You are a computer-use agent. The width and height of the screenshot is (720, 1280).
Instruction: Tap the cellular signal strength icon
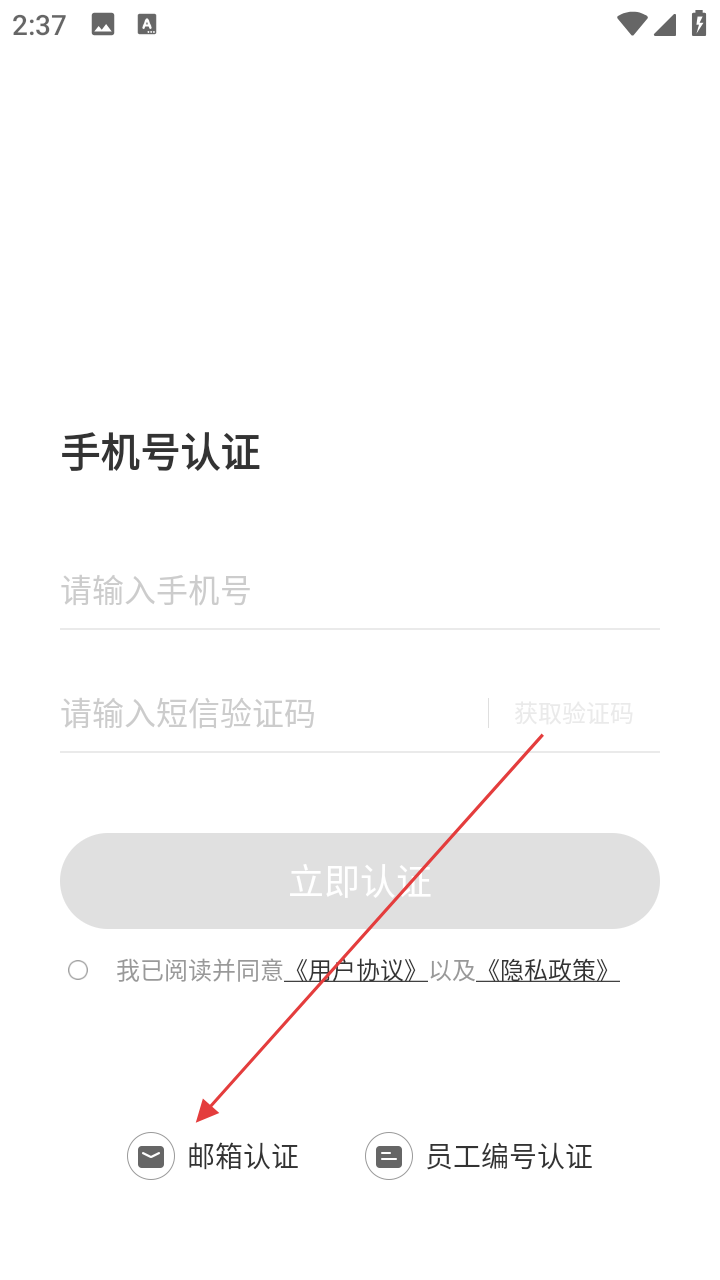pos(665,24)
